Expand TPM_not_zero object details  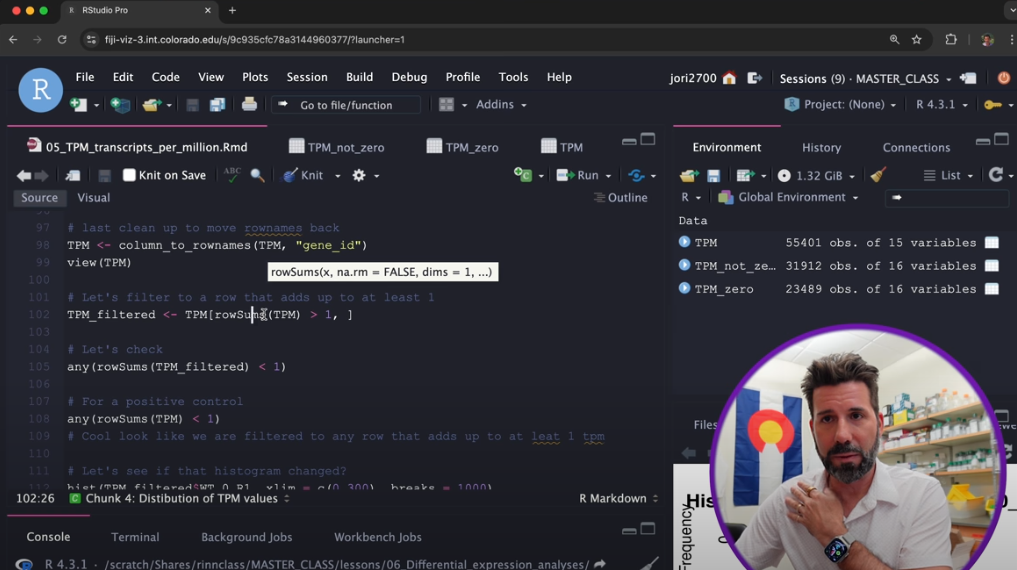(x=684, y=265)
